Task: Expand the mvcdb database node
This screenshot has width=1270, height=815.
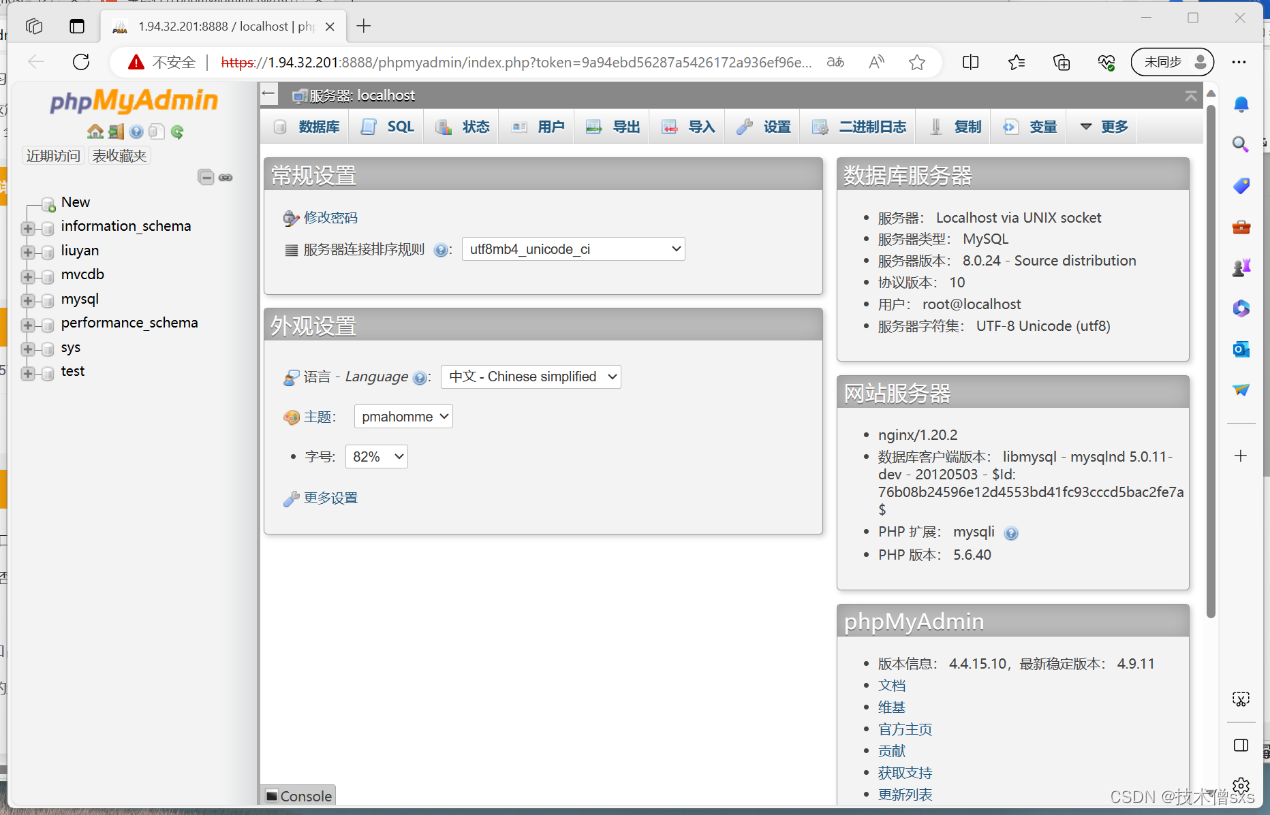Action: tap(28, 276)
